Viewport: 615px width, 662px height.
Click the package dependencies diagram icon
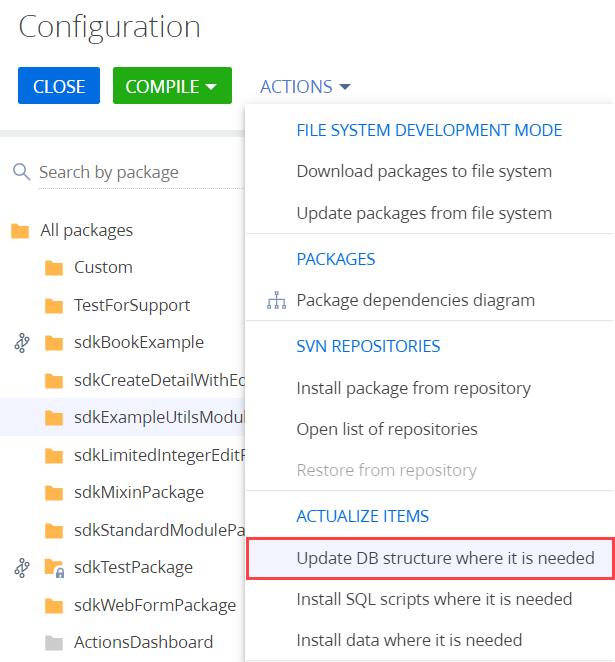coord(276,300)
